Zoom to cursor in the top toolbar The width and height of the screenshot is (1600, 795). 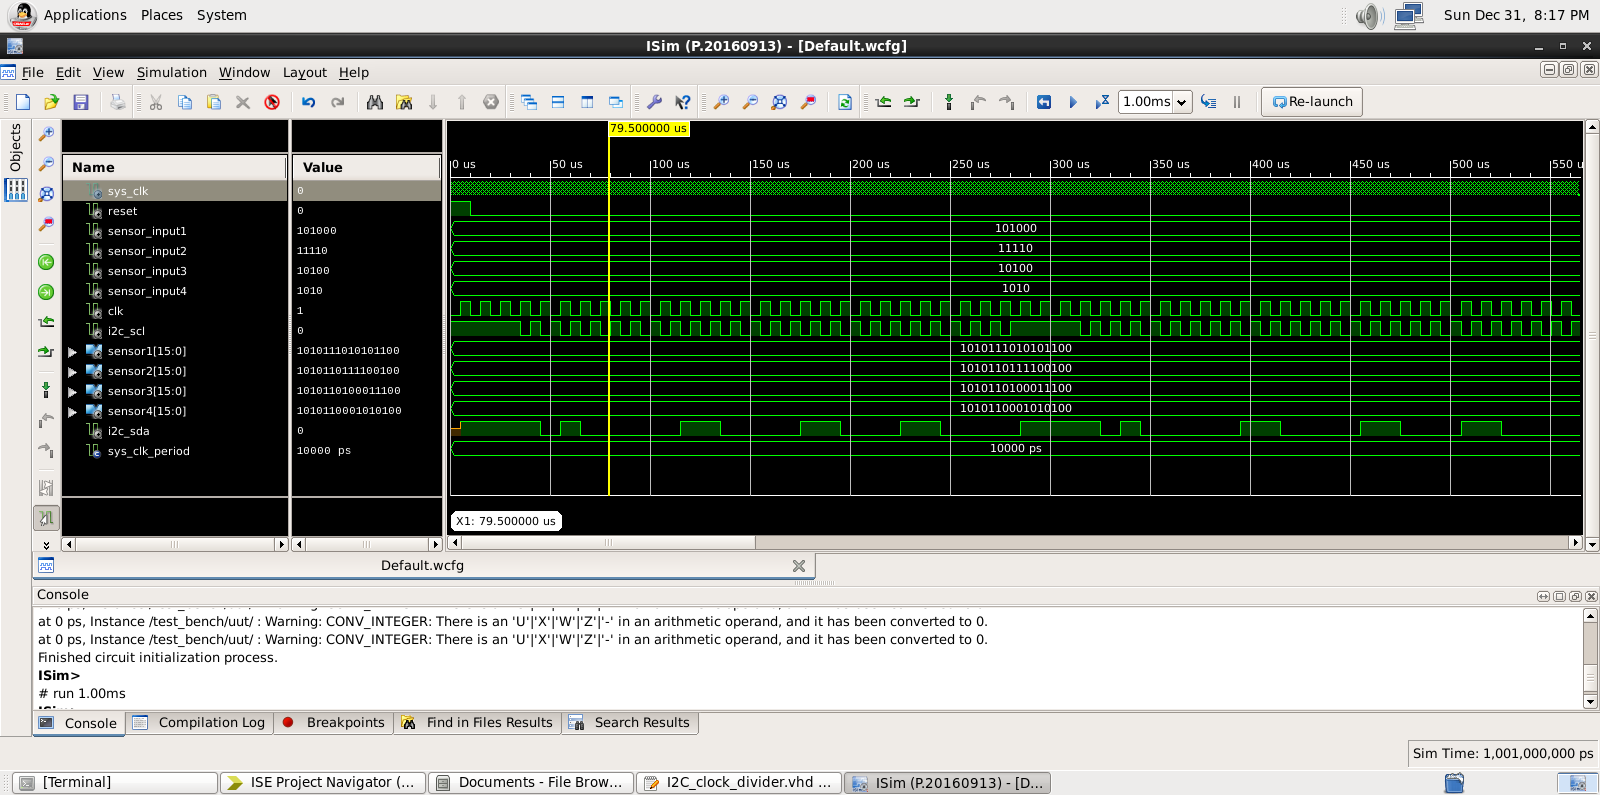(808, 102)
